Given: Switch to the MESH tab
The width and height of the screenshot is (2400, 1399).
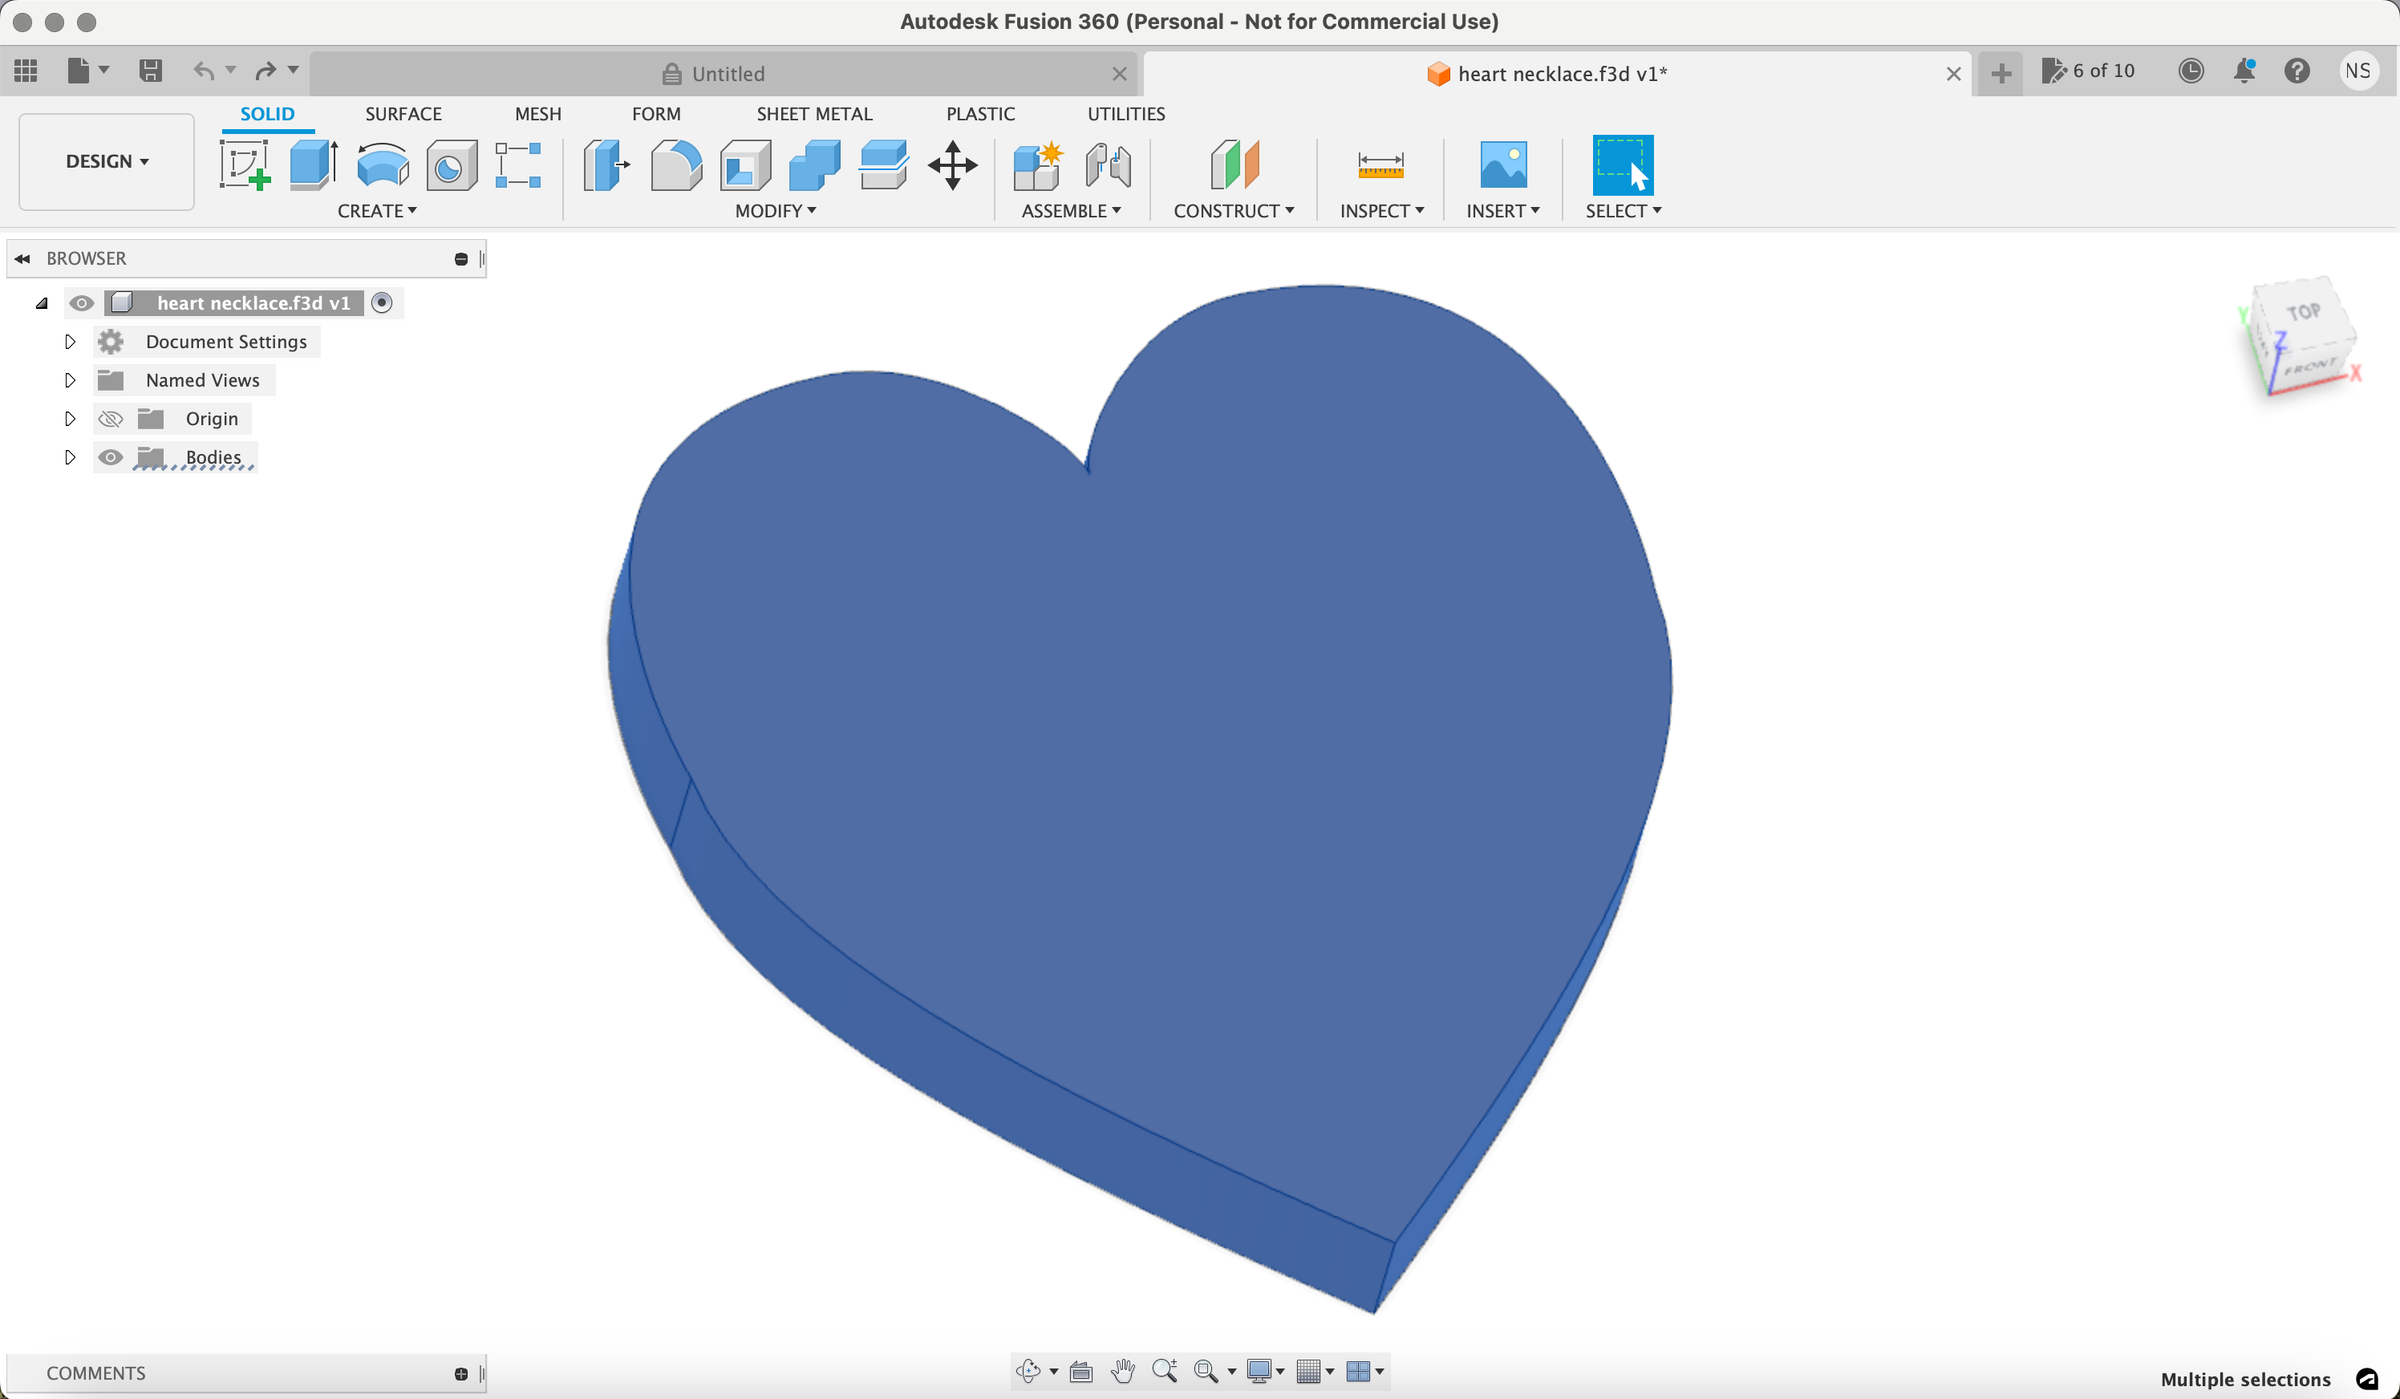Looking at the screenshot, I should pos(538,114).
